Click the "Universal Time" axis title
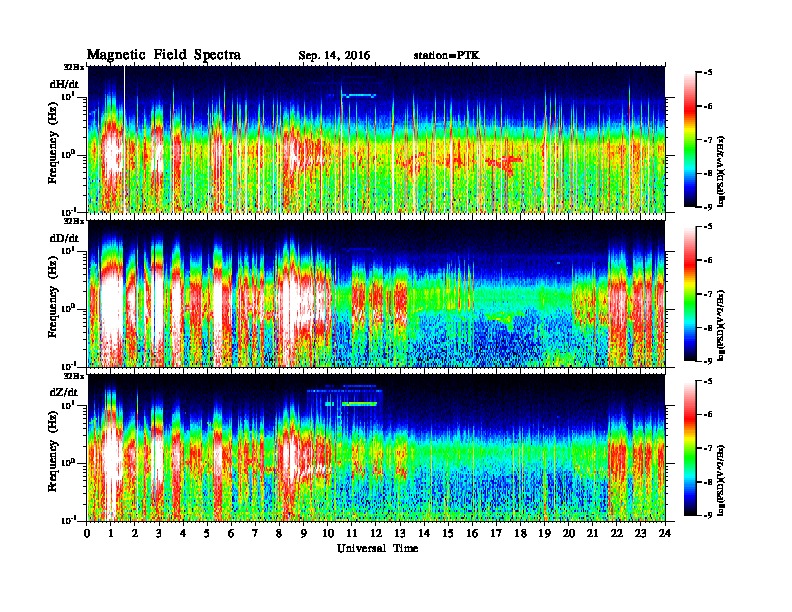 coord(377,548)
